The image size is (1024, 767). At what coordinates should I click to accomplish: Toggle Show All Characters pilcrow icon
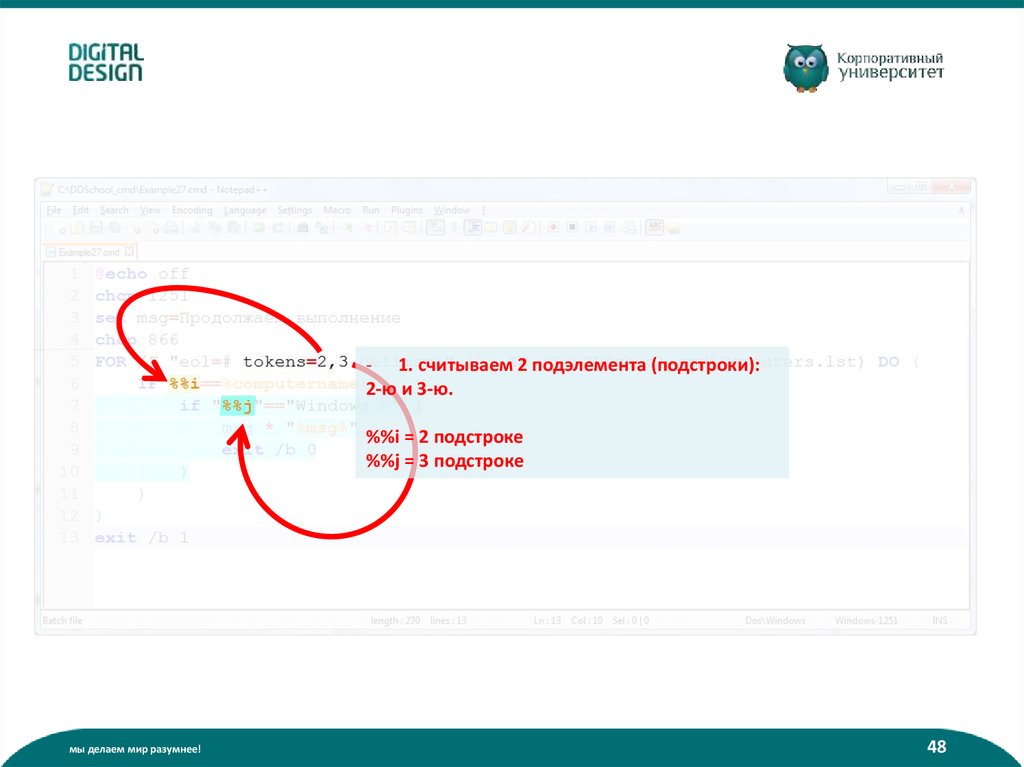point(454,227)
